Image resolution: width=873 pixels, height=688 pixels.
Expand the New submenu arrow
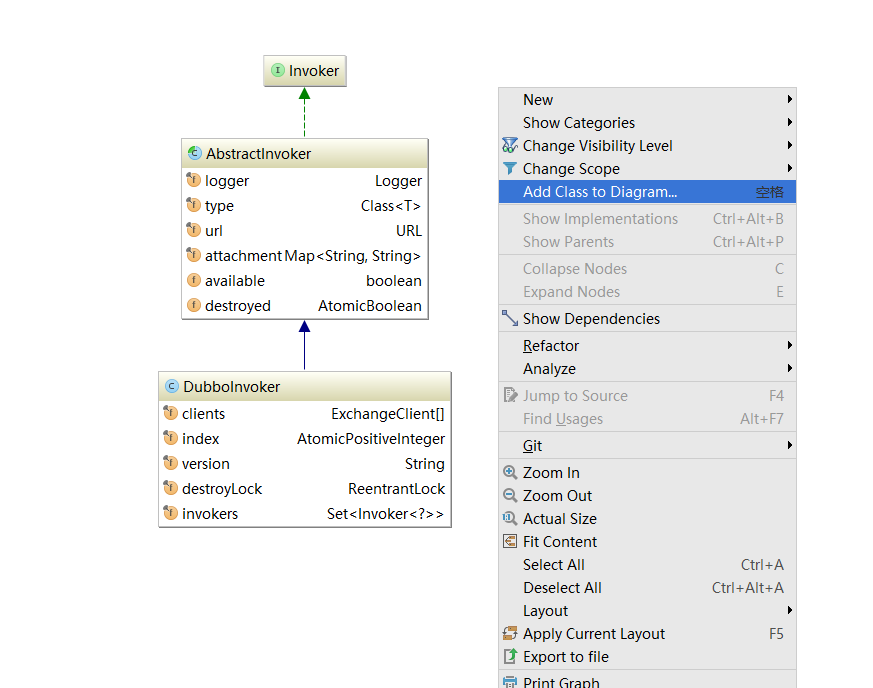789,99
